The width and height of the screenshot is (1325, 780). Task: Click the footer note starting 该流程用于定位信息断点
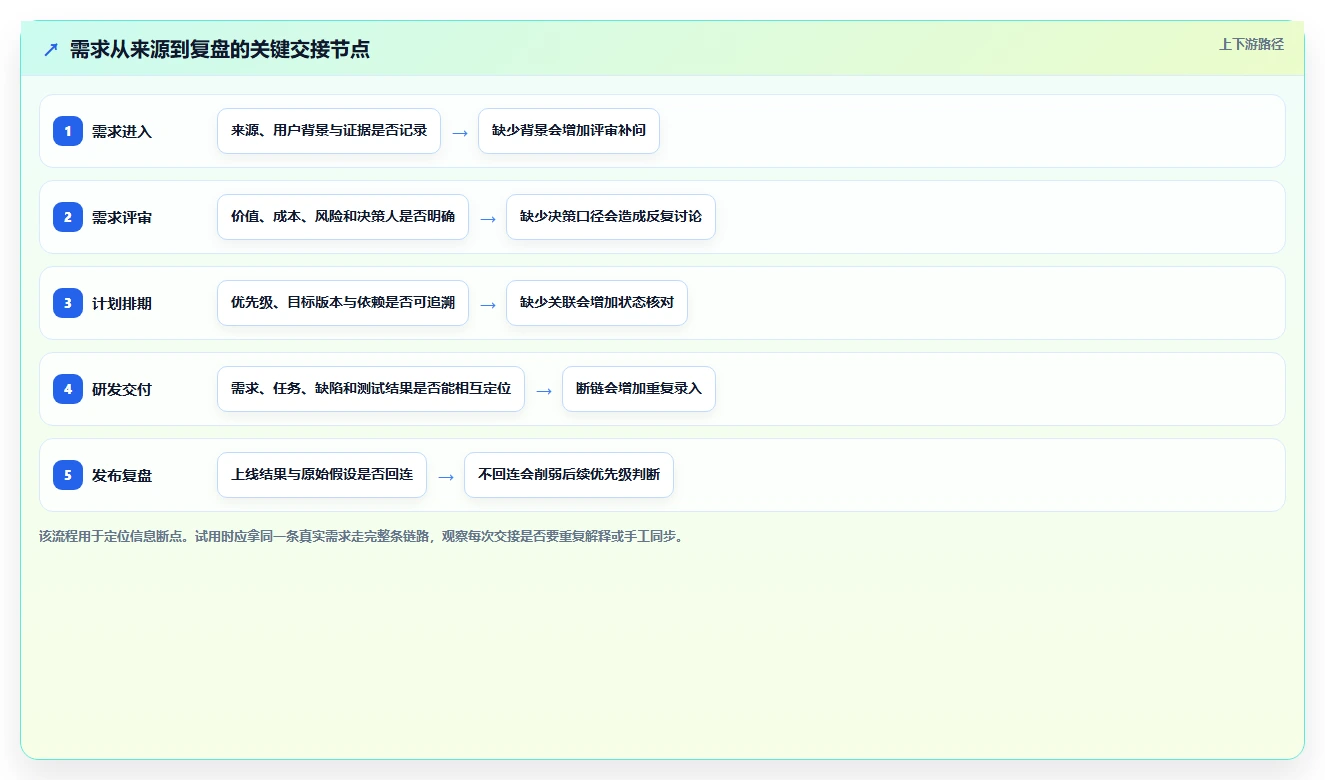click(362, 536)
